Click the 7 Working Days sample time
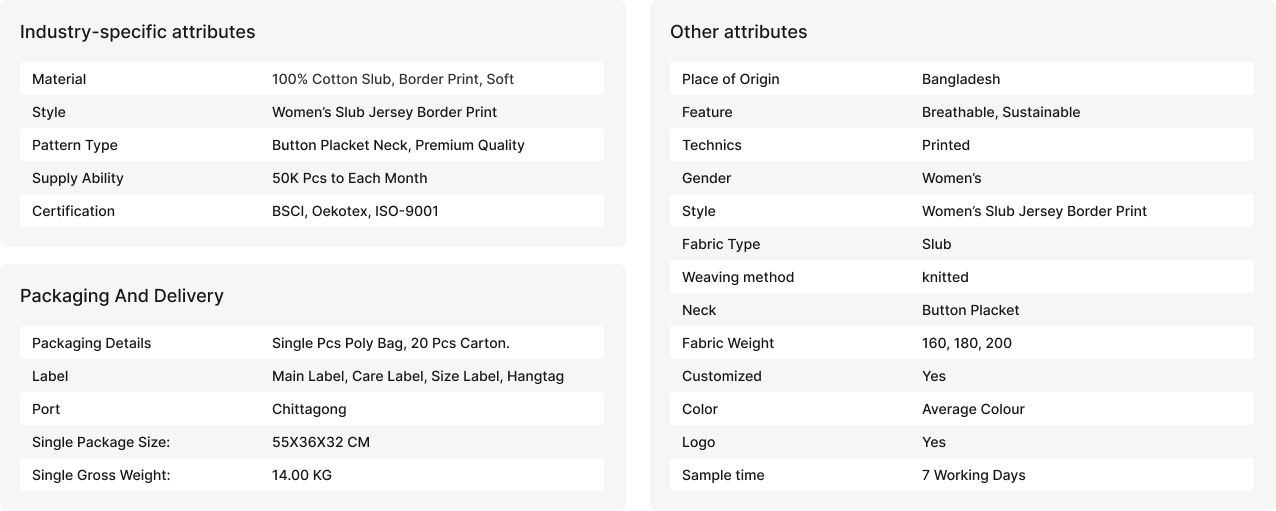Viewport: 1276px width, 511px height. (x=973, y=475)
